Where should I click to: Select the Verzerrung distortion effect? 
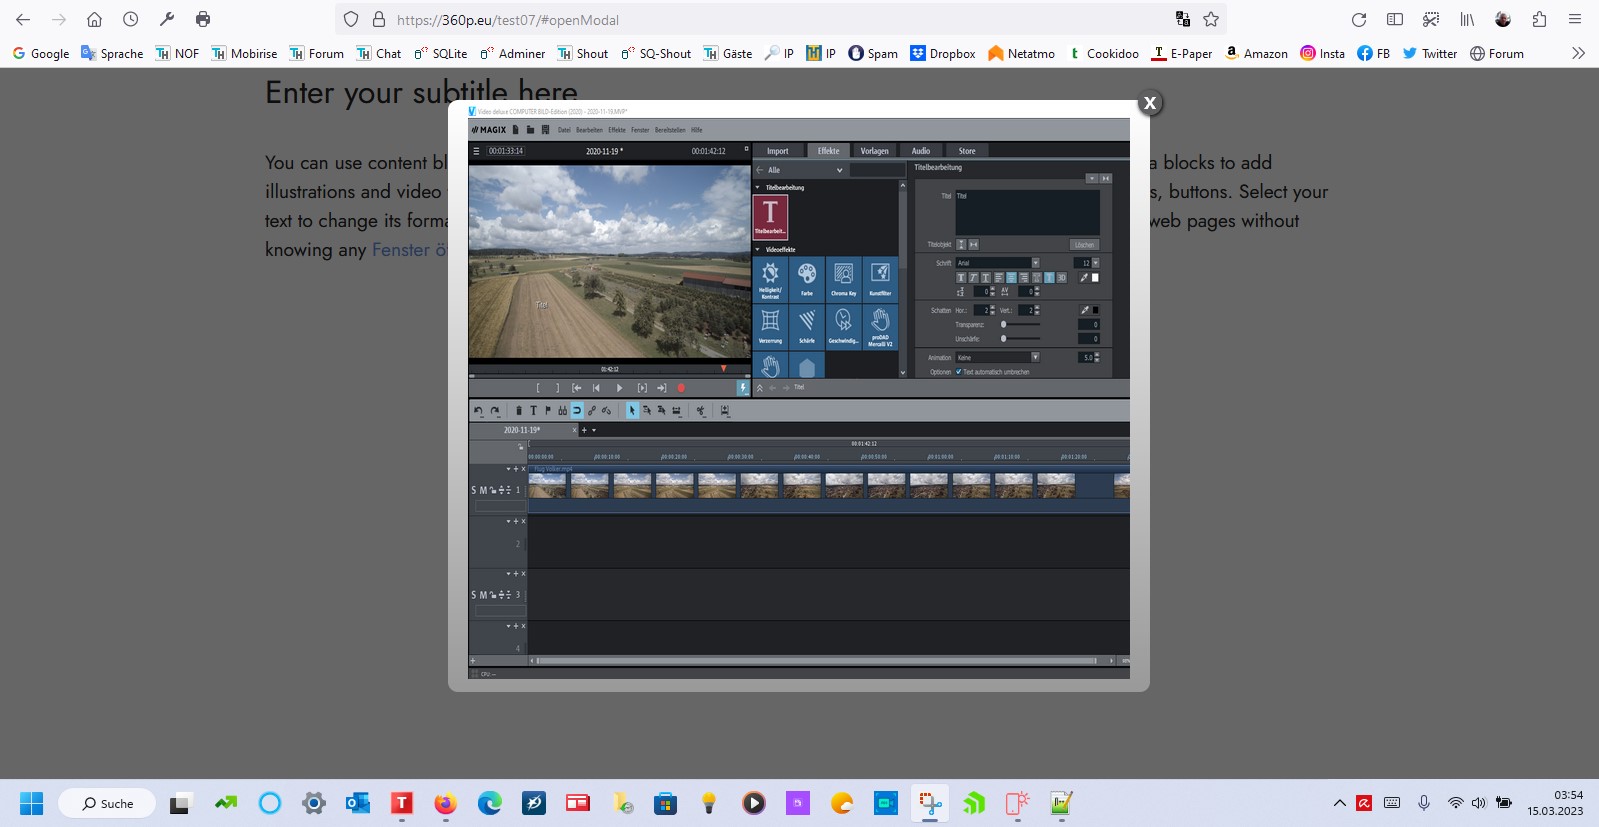770,326
